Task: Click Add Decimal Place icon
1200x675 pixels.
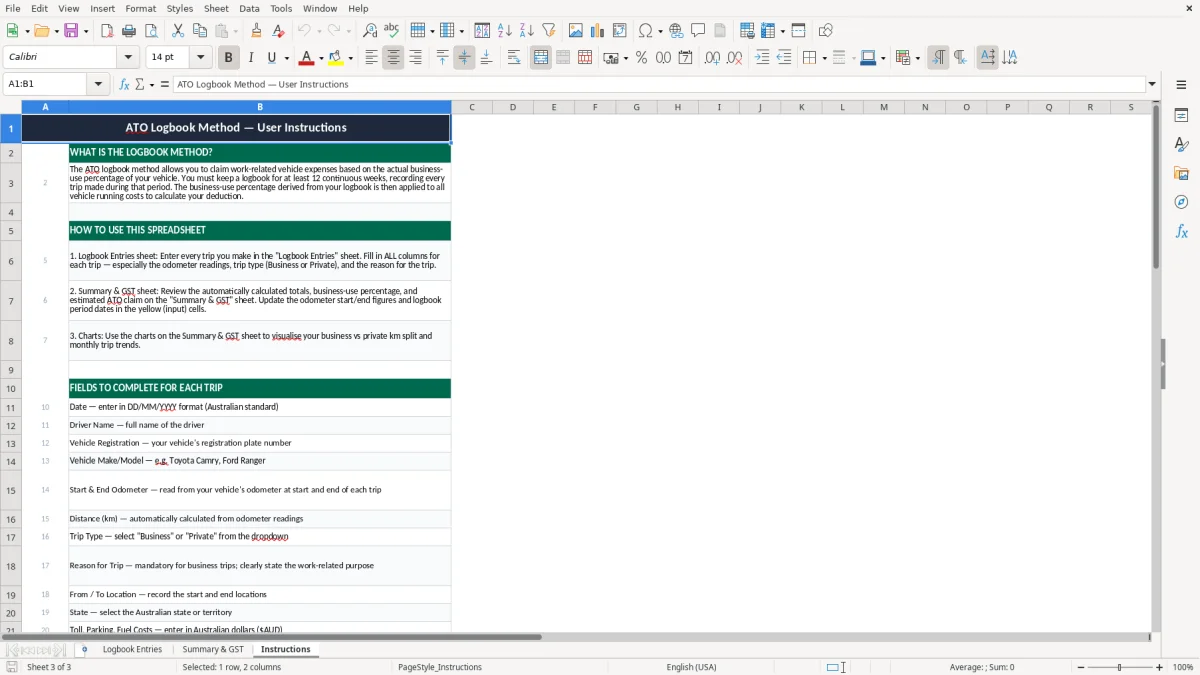Action: pyautogui.click(x=713, y=58)
